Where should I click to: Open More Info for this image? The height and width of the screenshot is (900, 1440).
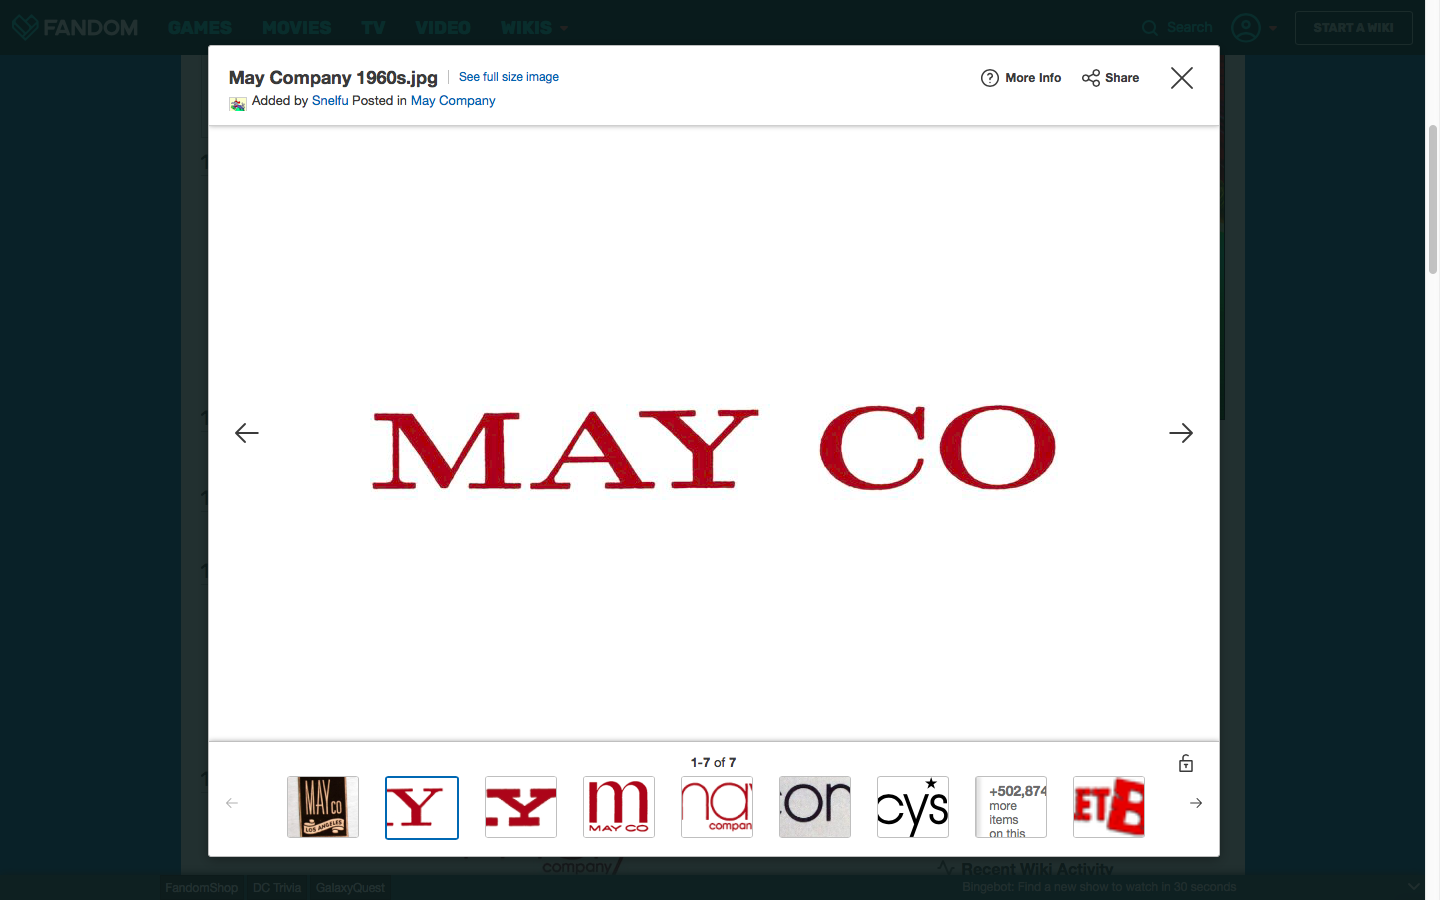(1021, 78)
